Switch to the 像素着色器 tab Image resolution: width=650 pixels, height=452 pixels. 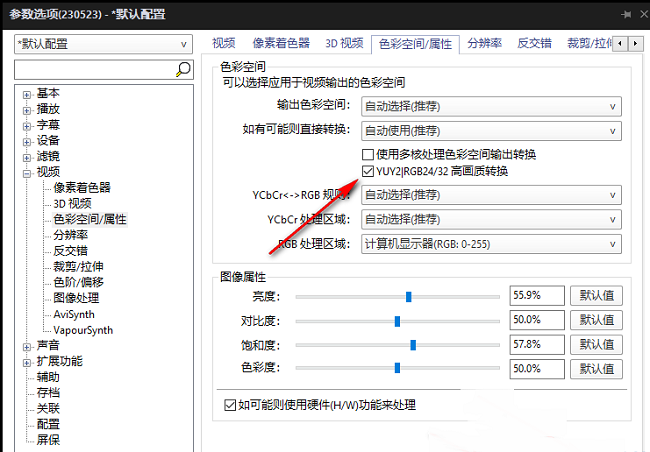tap(281, 43)
